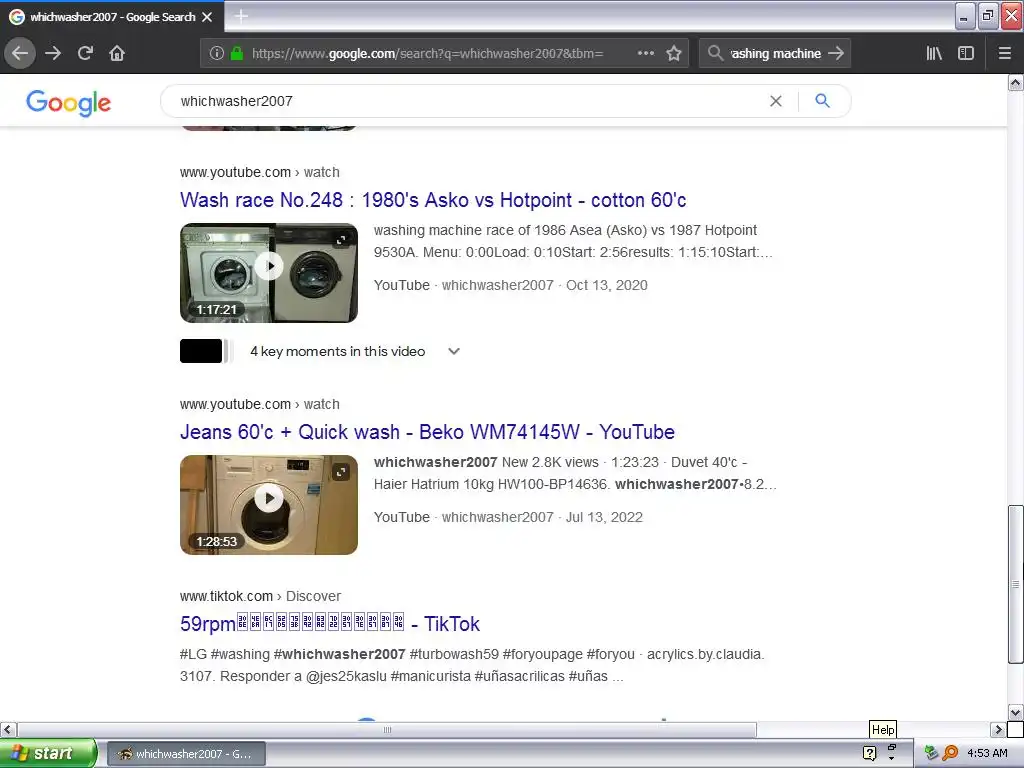Select the whichwasher2007 - Google Search tab

point(112,17)
